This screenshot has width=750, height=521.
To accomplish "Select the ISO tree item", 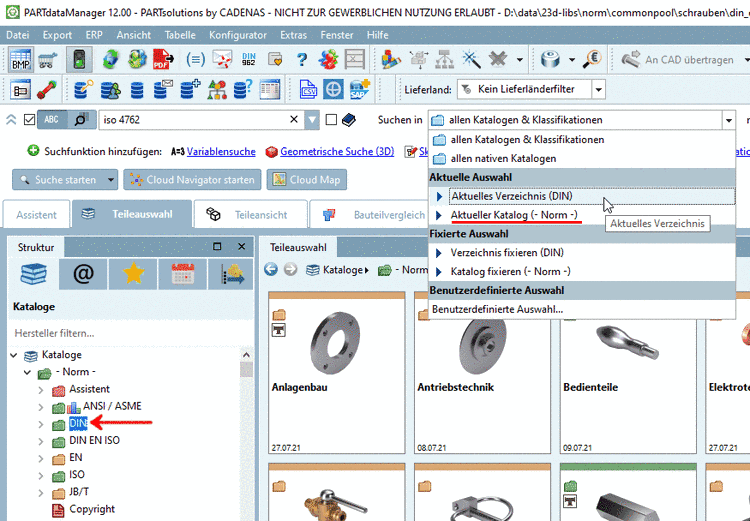I will click(x=77, y=475).
